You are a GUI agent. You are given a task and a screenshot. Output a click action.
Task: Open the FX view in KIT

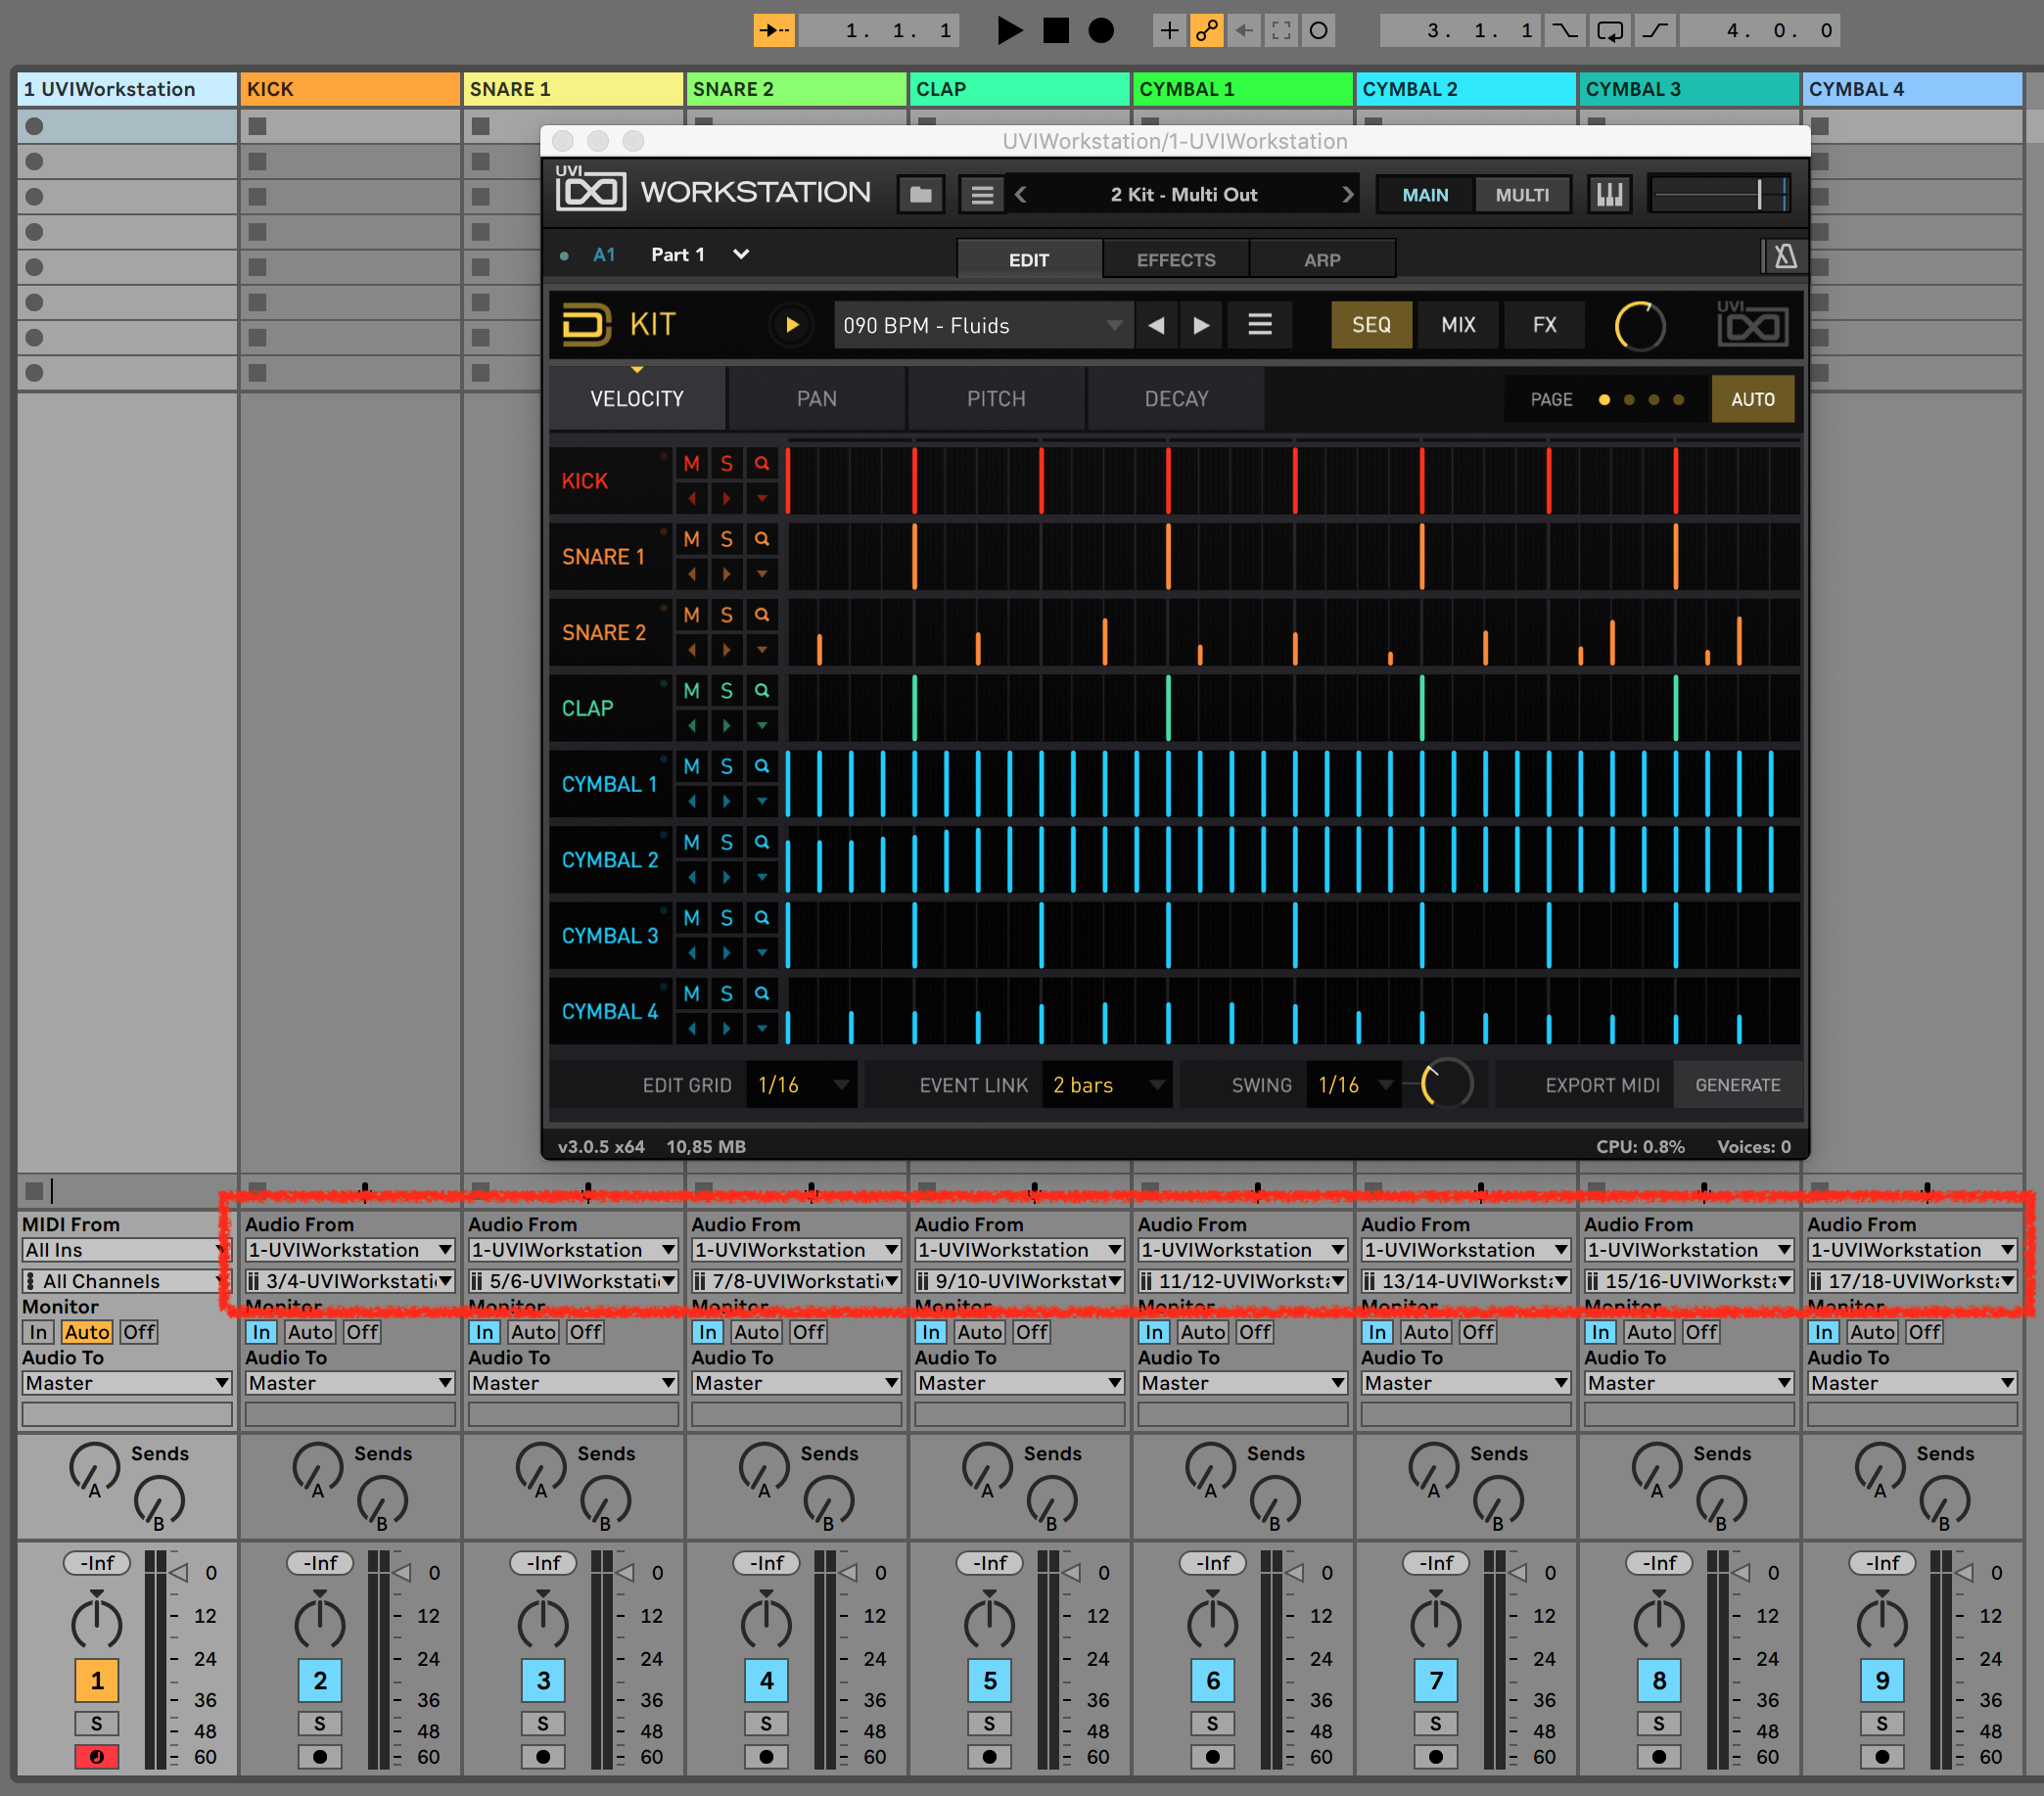pyautogui.click(x=1544, y=325)
